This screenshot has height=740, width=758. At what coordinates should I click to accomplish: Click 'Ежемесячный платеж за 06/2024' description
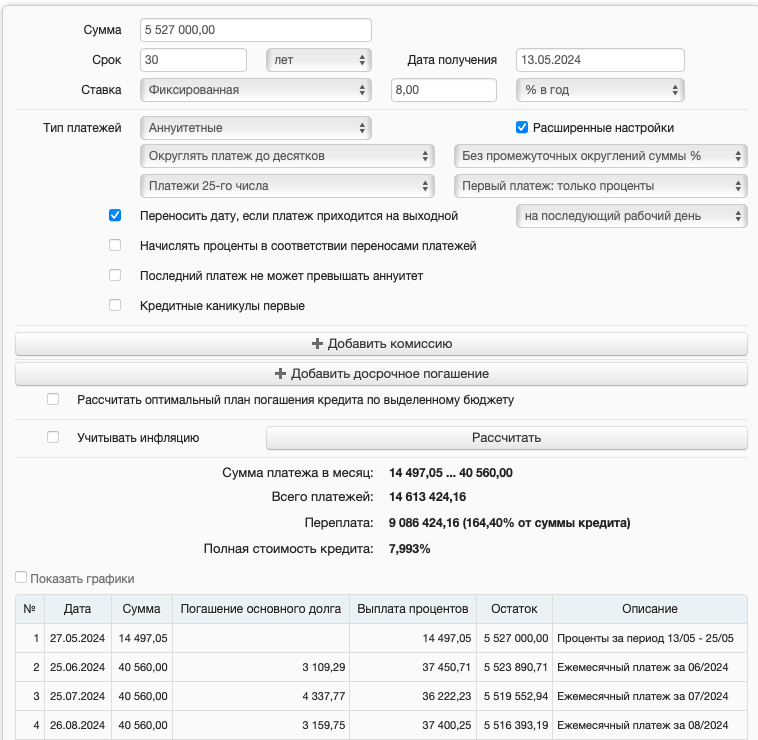[642, 667]
